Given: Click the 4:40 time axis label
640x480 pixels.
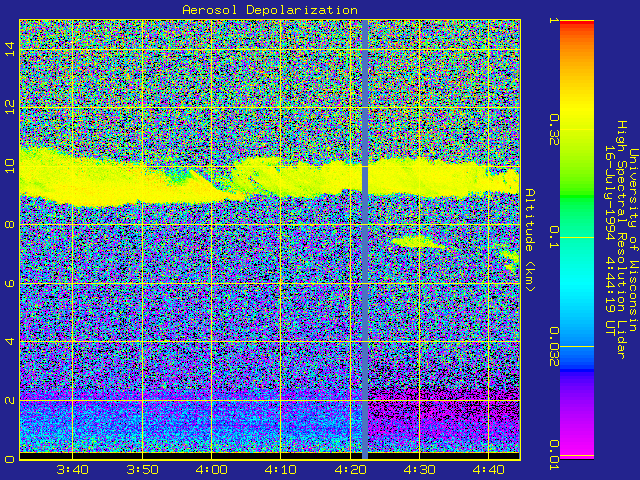Looking at the screenshot, I should 489,469.
